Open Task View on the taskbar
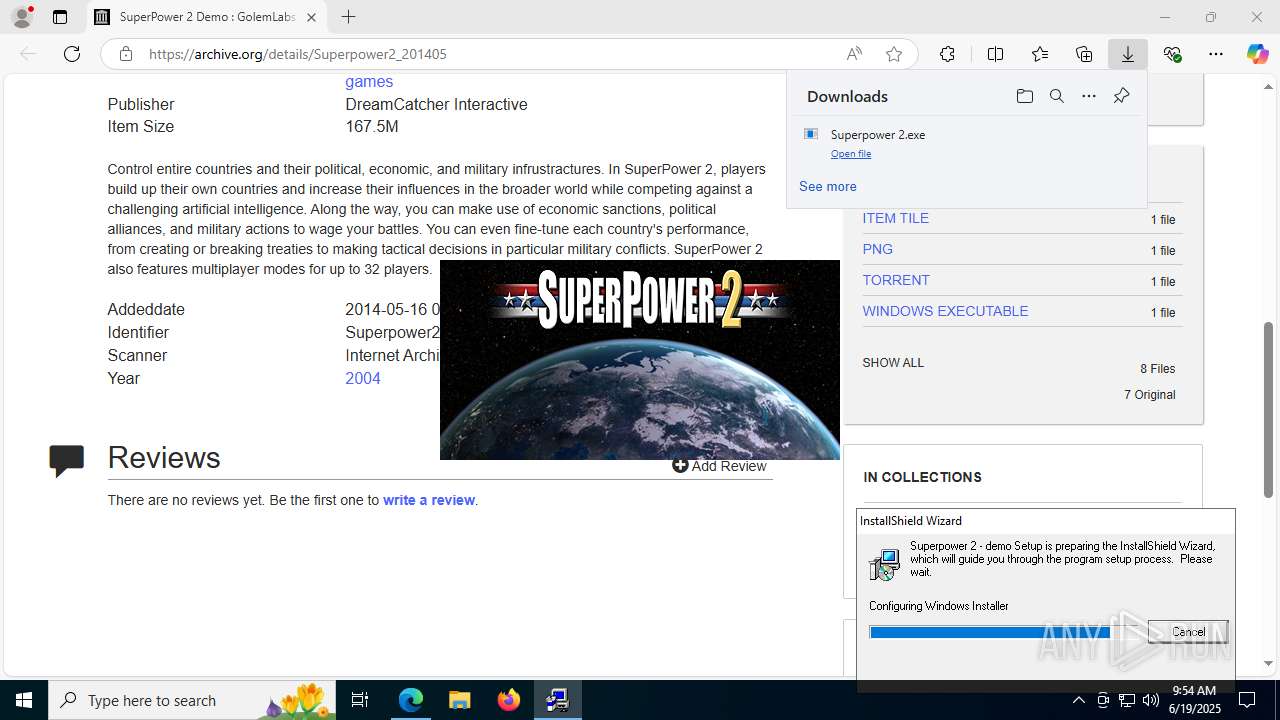The width and height of the screenshot is (1280, 720). pyautogui.click(x=360, y=700)
